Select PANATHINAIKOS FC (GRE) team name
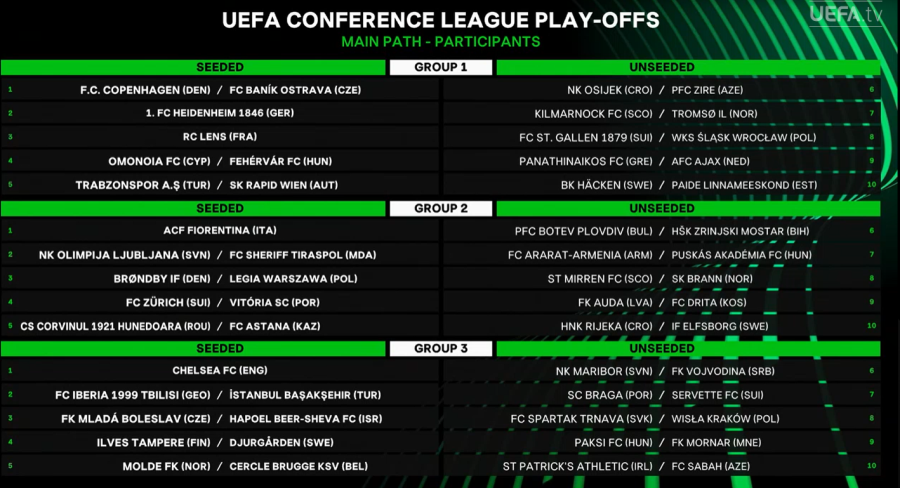 pyautogui.click(x=585, y=161)
